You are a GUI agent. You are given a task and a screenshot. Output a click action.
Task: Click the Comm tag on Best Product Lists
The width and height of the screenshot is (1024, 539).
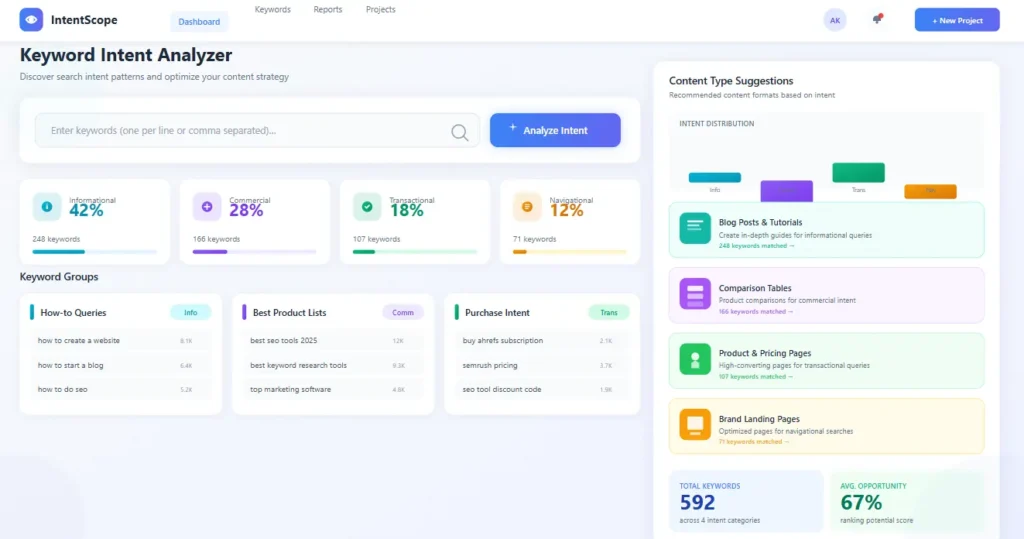coord(403,312)
